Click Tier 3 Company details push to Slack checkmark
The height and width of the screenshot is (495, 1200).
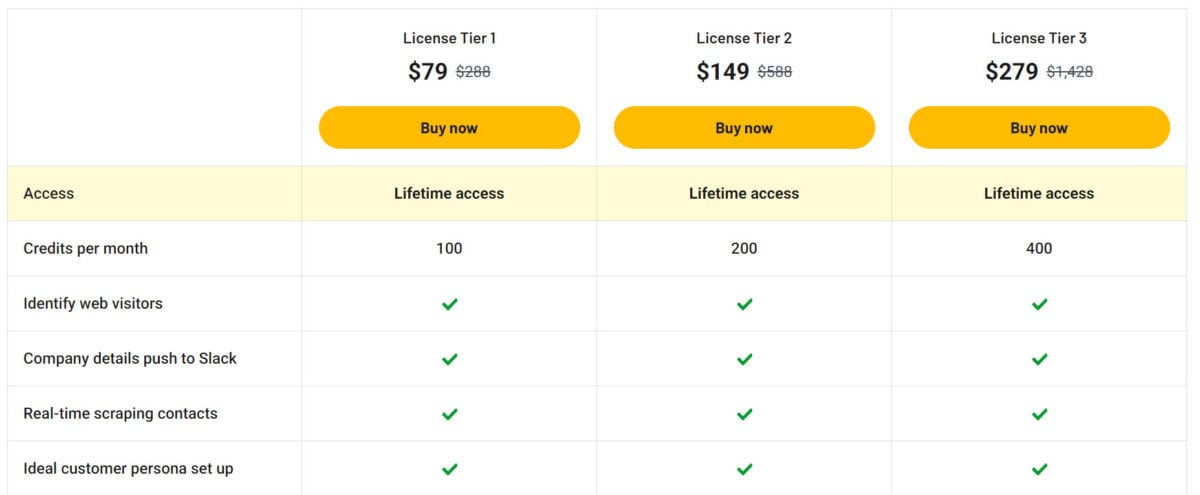[1039, 359]
